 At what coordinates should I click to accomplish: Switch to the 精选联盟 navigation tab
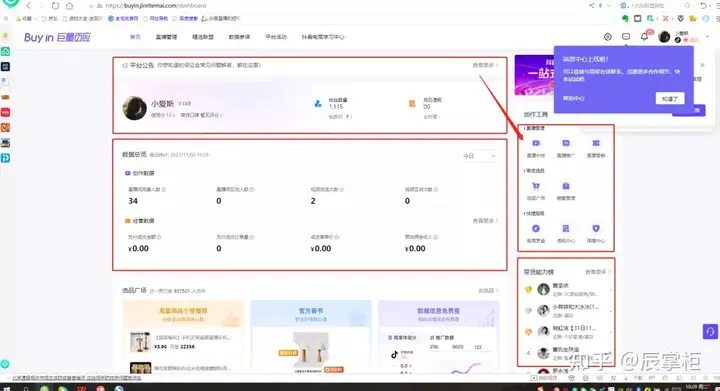[202, 37]
